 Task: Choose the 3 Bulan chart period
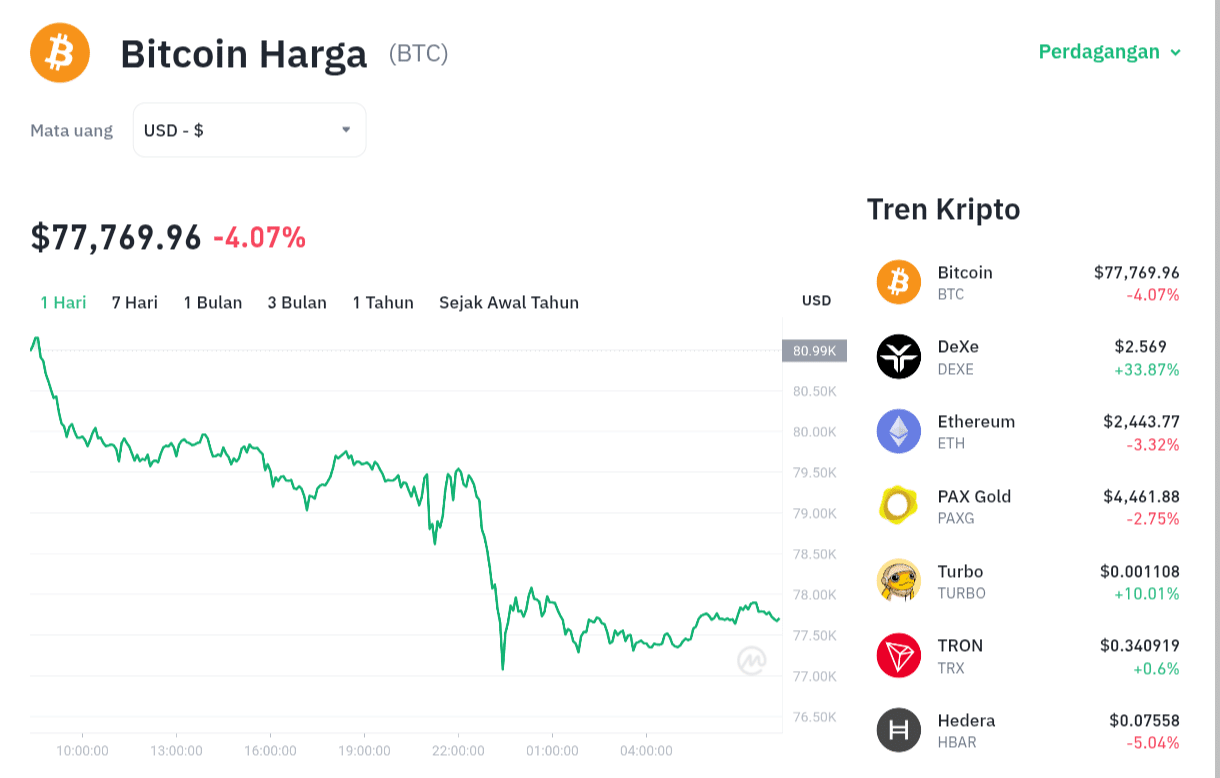[x=297, y=302]
